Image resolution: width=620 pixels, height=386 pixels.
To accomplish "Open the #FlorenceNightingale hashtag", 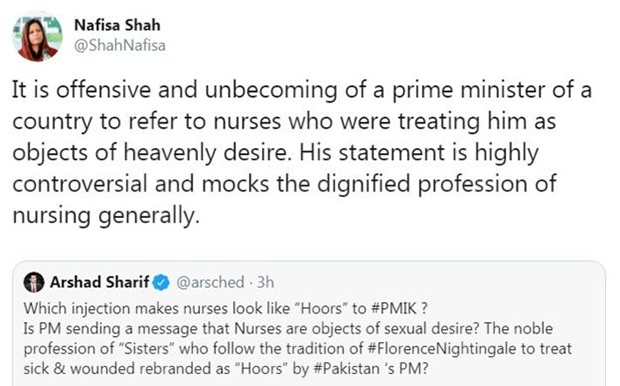I will click(x=442, y=348).
